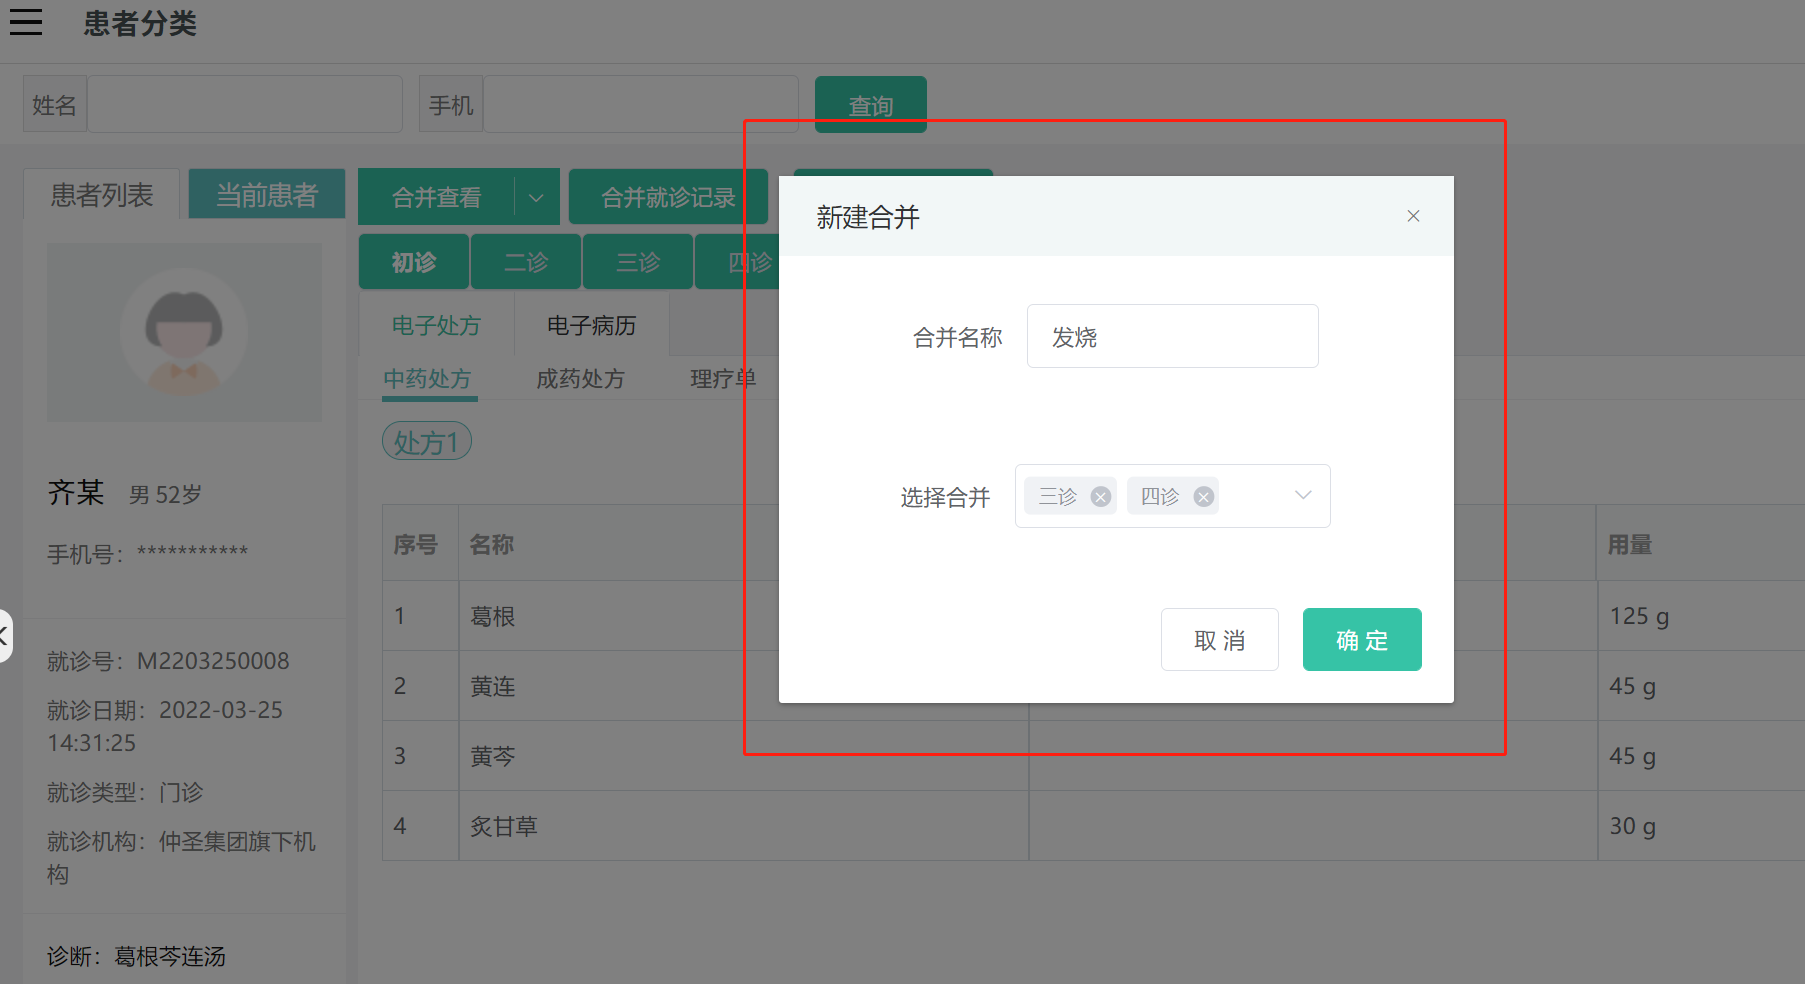Click the 125 g dosage value

1639,616
